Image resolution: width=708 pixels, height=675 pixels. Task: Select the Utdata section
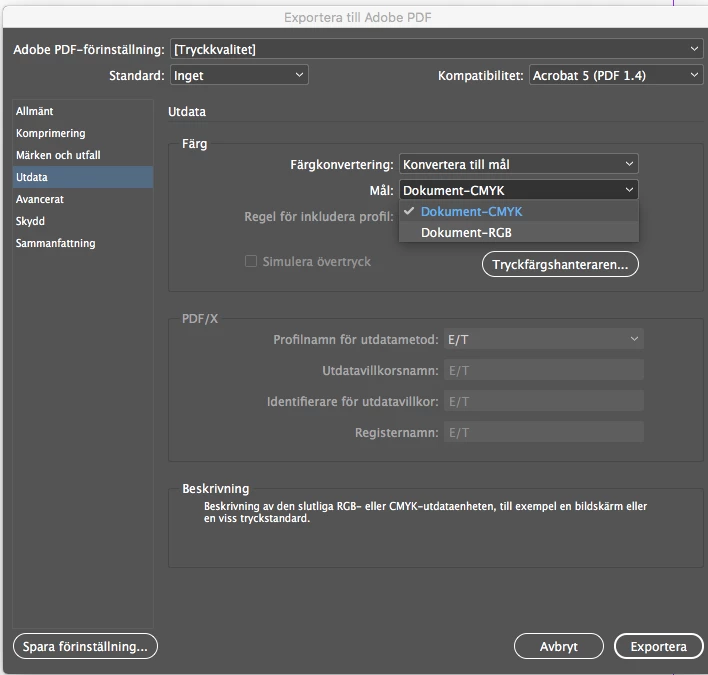[x=83, y=177]
